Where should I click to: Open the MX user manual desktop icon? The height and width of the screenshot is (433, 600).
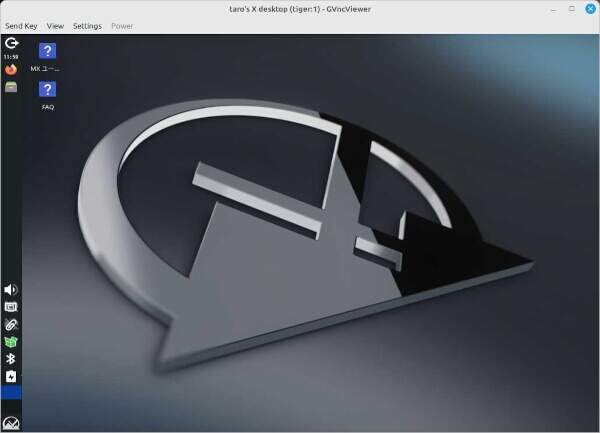click(47, 52)
